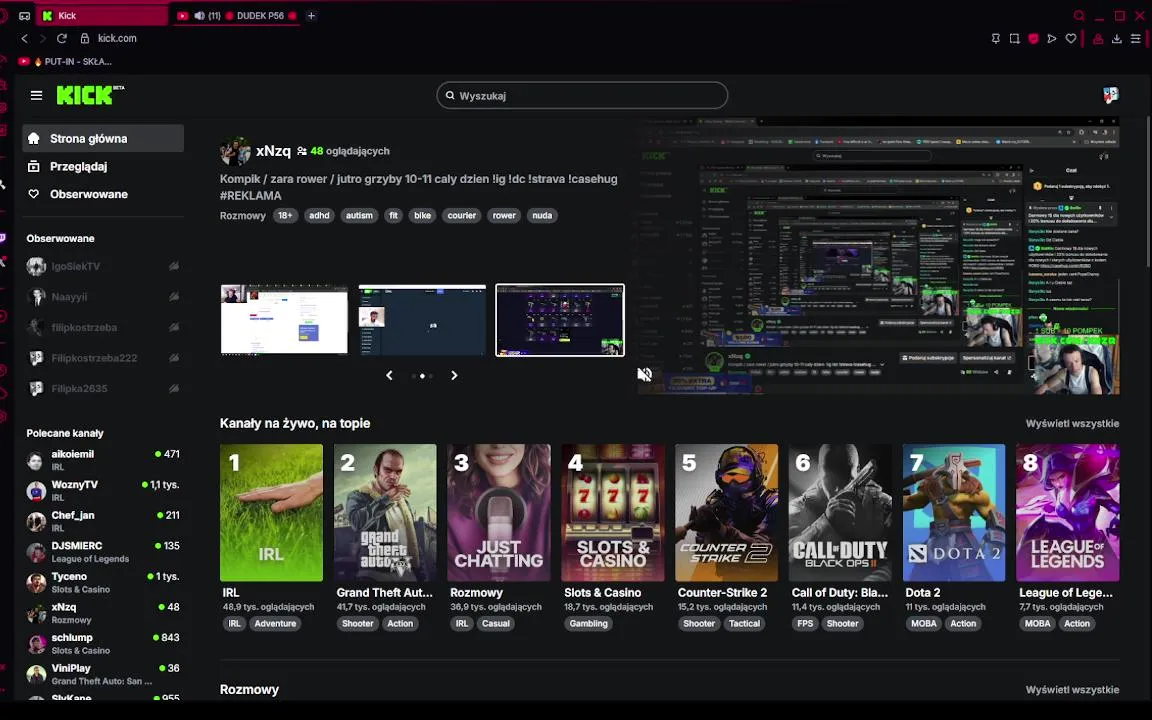Open the Grand Theft Auto category cover

(385, 512)
